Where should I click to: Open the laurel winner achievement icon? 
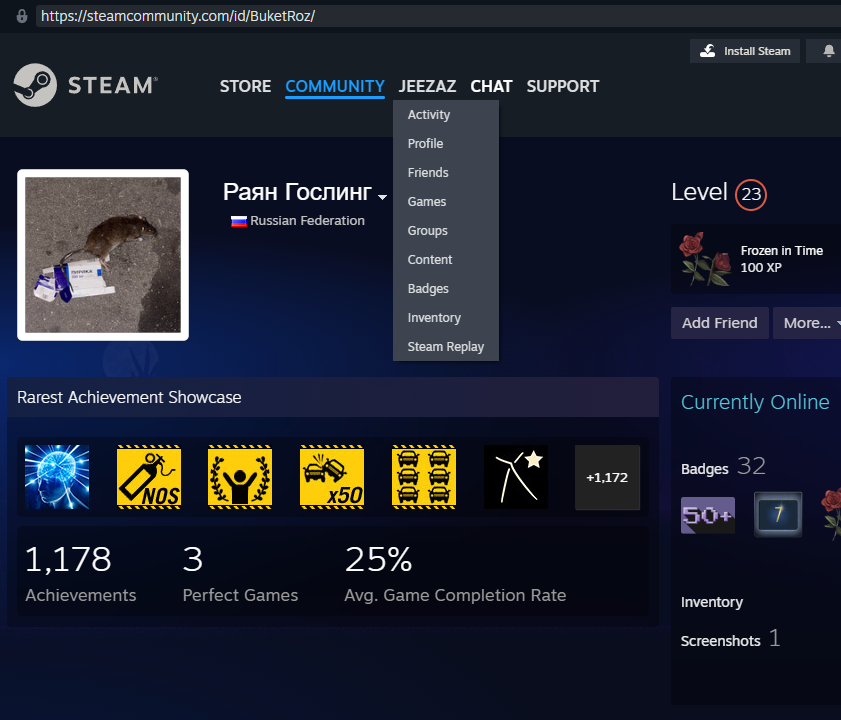240,477
